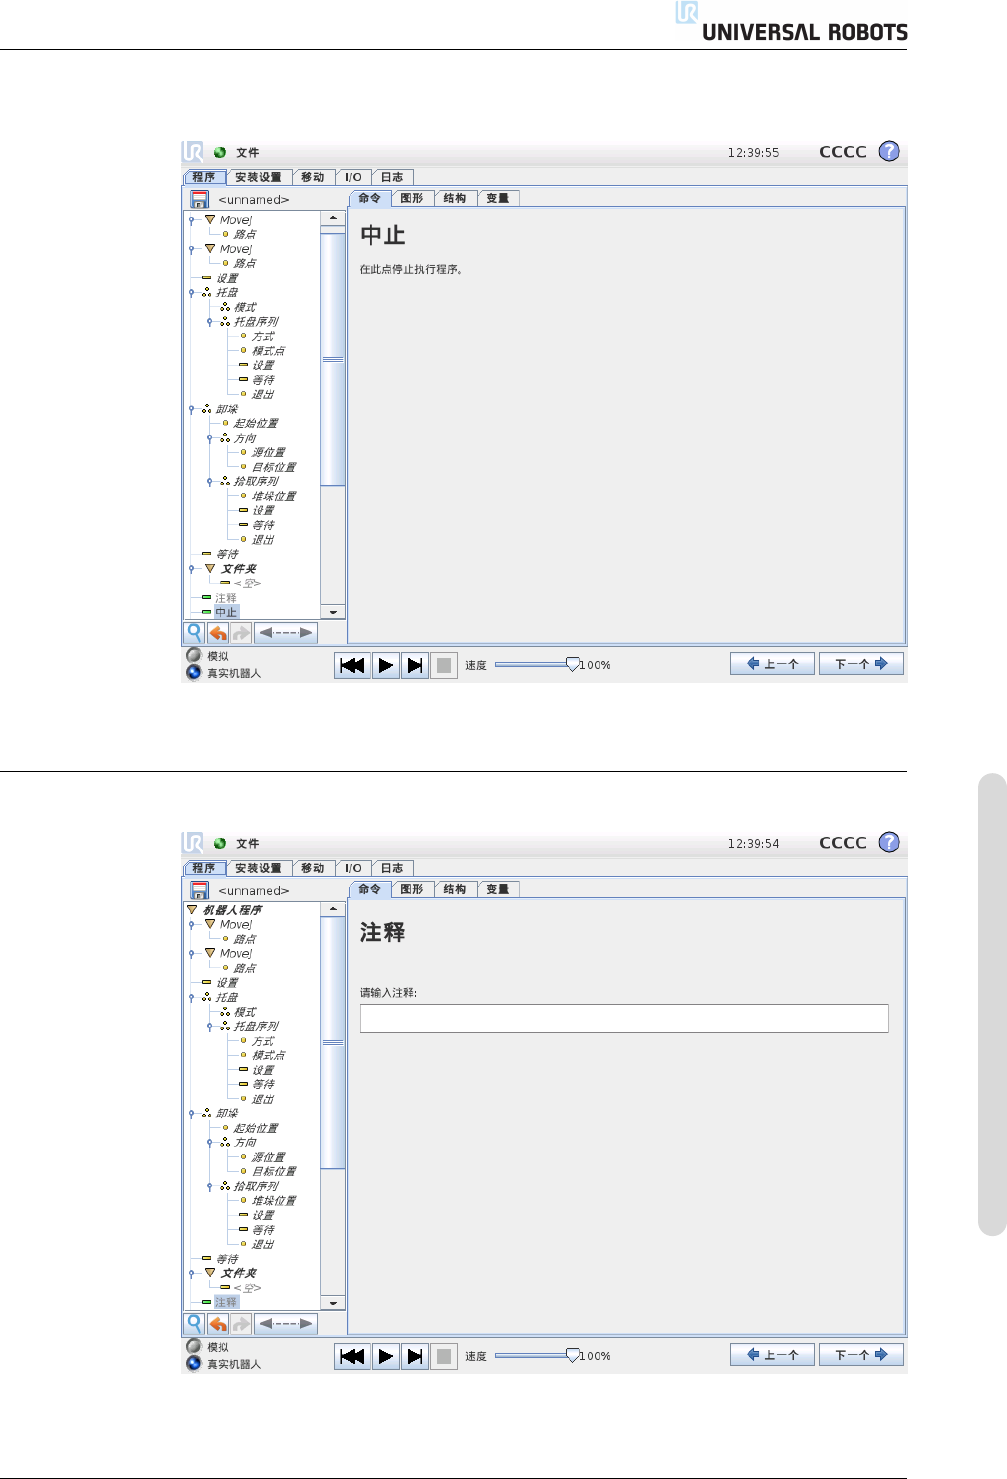
Task: Click save disk icon in lower screenshot
Action: (x=199, y=890)
